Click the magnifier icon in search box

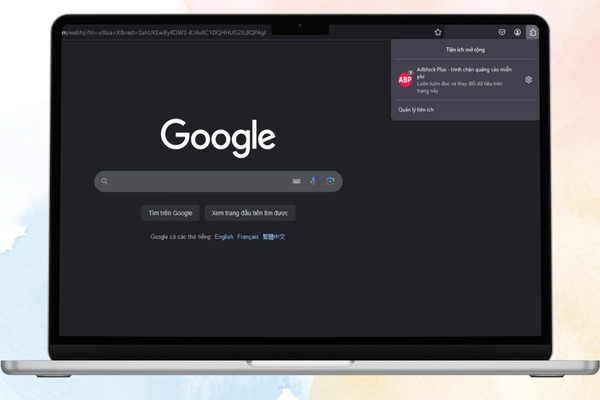click(104, 181)
